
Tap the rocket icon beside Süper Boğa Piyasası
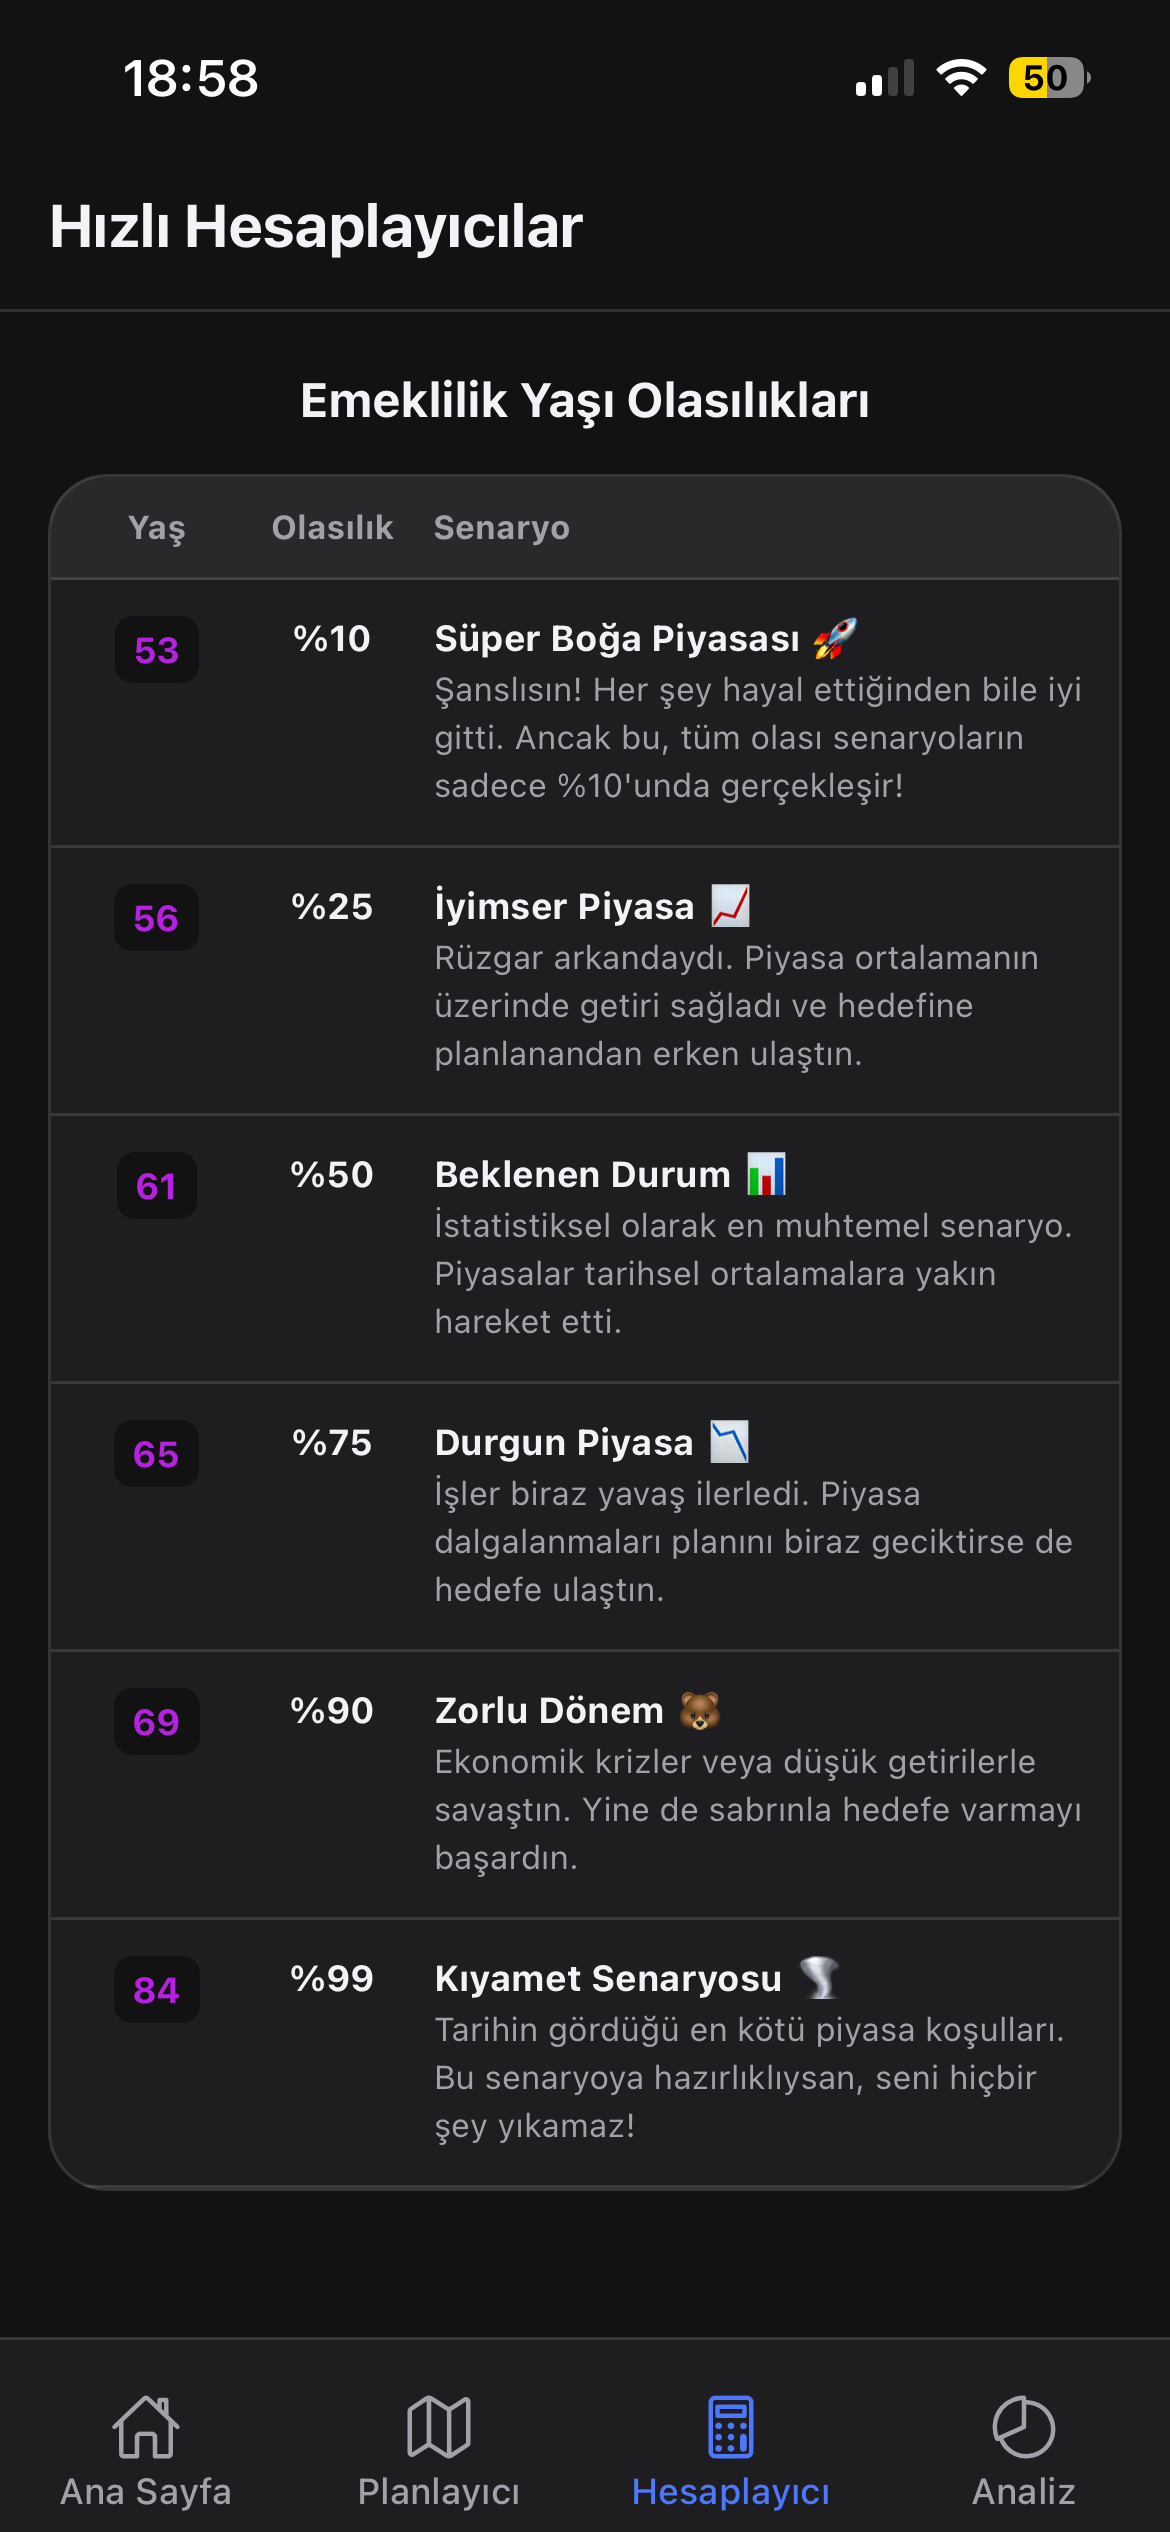tap(834, 639)
